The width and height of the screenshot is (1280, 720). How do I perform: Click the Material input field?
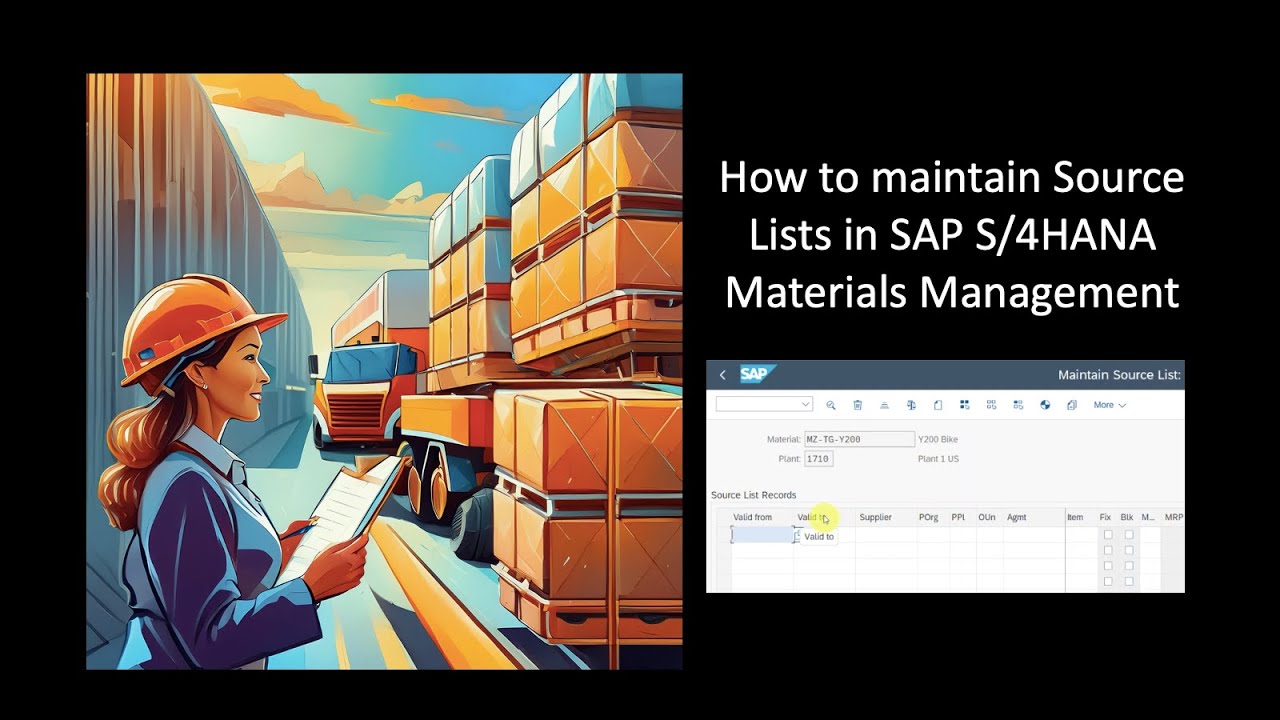pos(859,439)
